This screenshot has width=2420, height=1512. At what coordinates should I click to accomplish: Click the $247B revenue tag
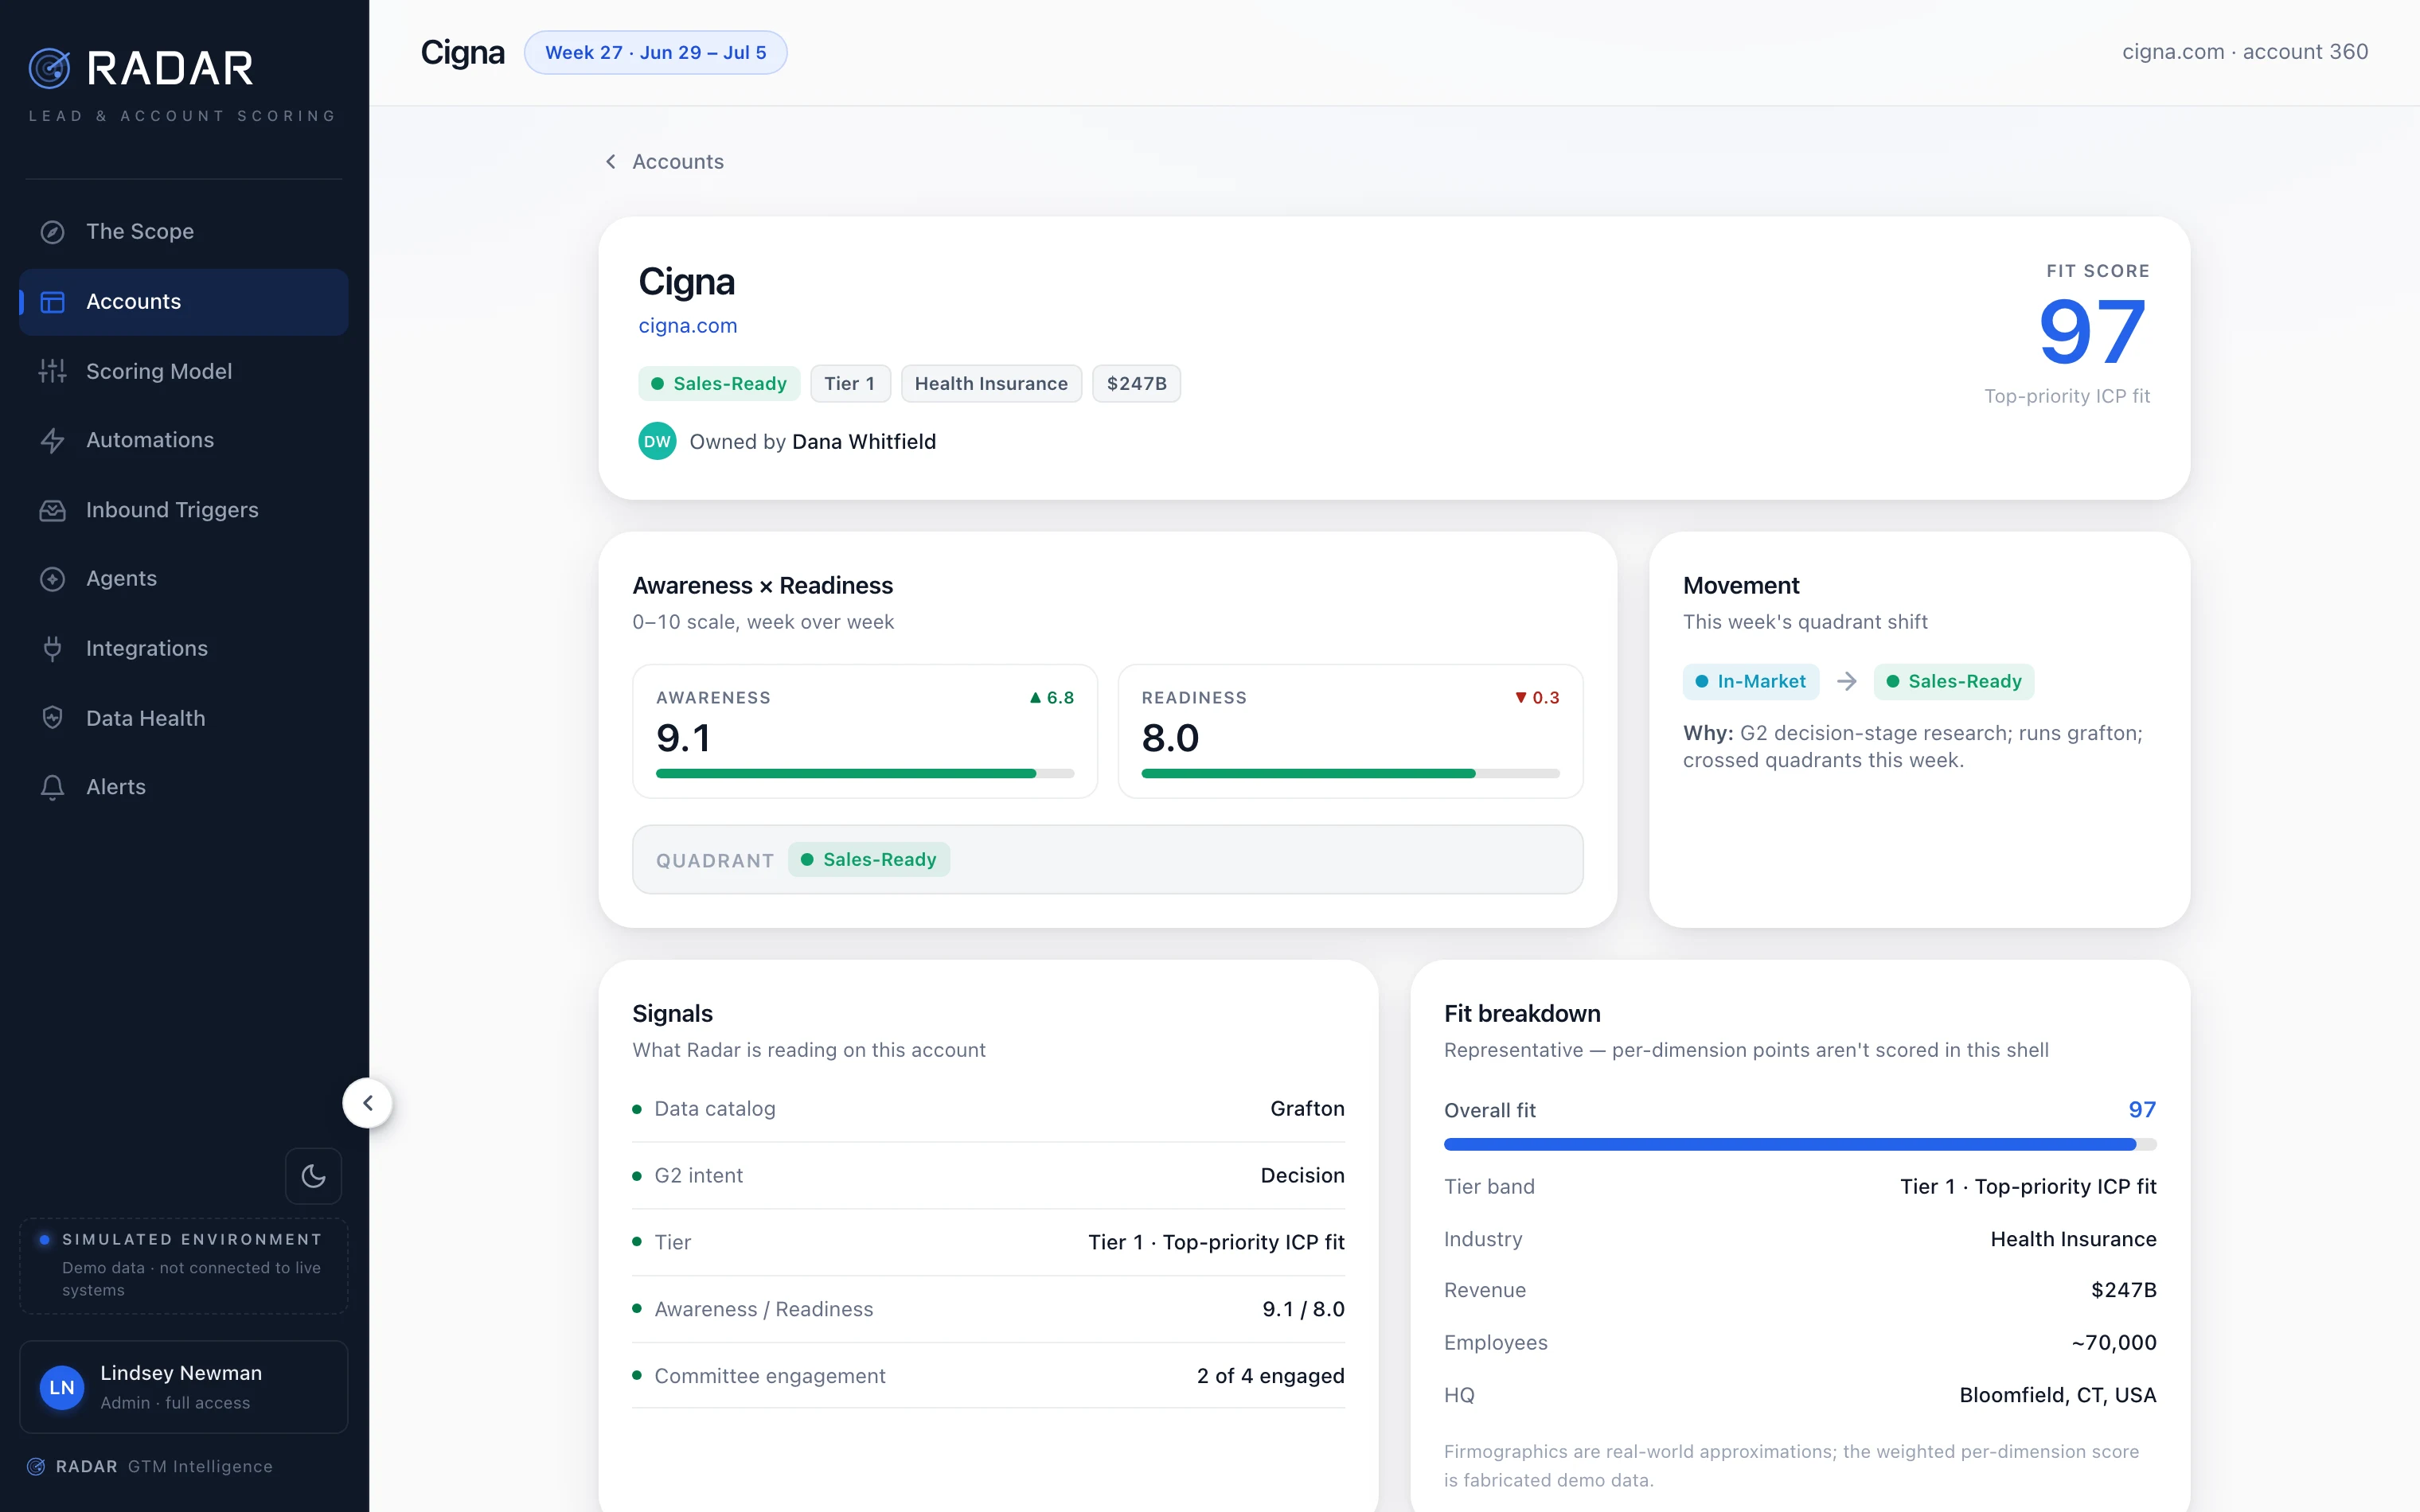click(1136, 384)
